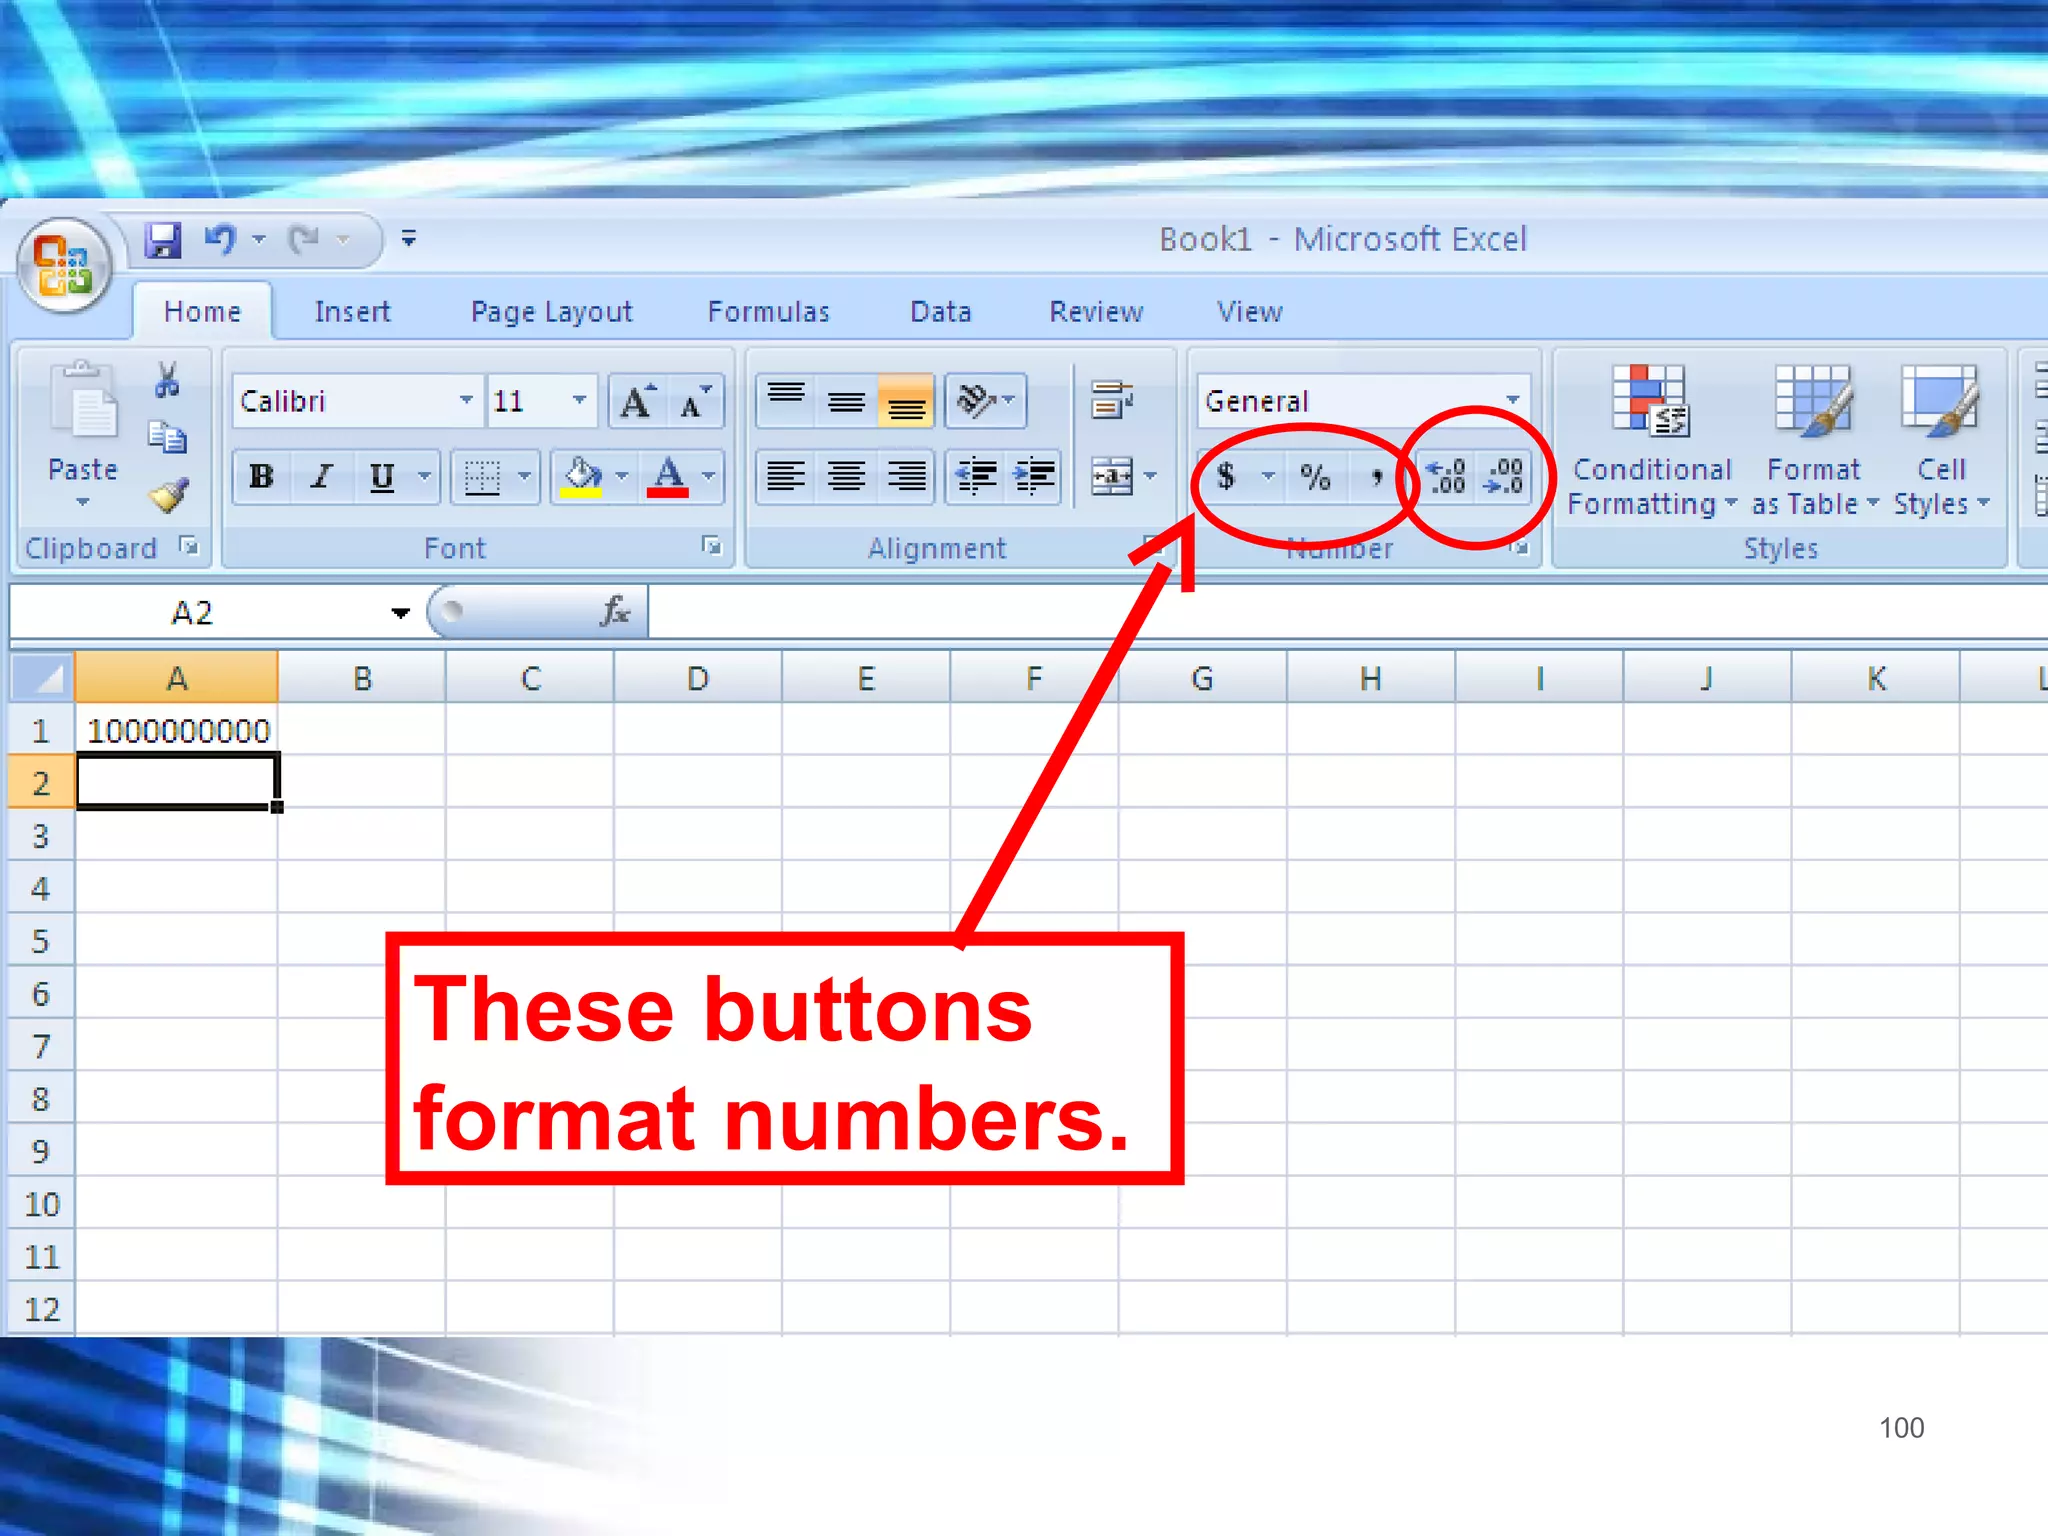Open Cell Styles gallery

tap(1941, 440)
